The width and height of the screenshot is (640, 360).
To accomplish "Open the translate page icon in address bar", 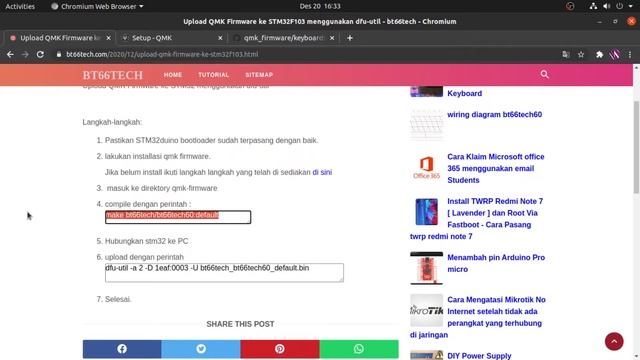I will 566,54.
